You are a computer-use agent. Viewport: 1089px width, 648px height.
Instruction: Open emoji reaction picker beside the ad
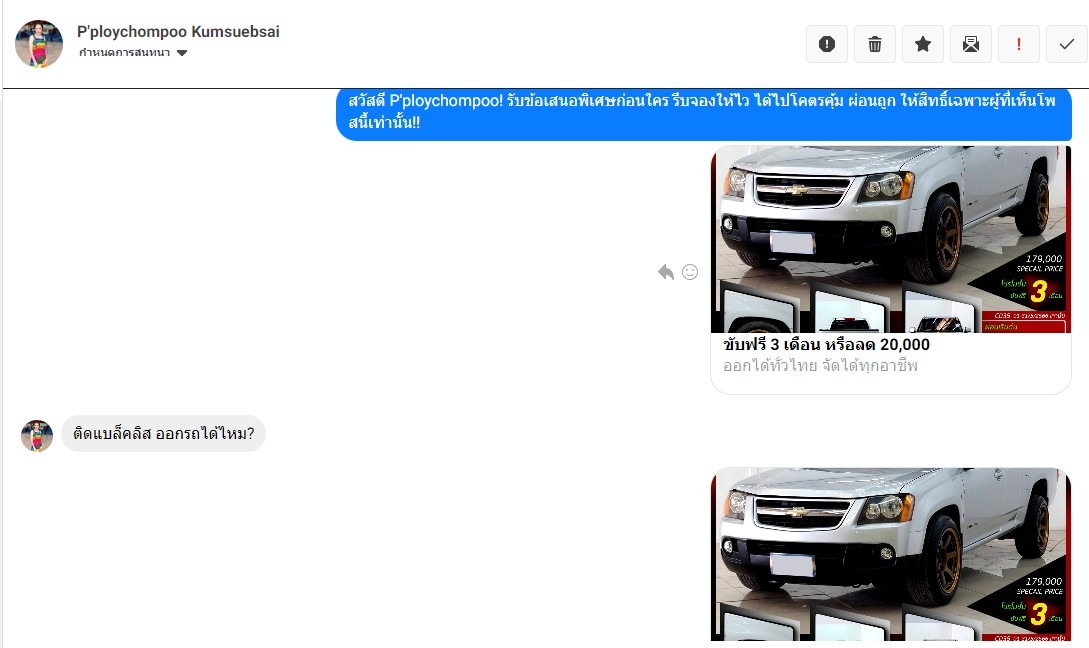point(690,272)
